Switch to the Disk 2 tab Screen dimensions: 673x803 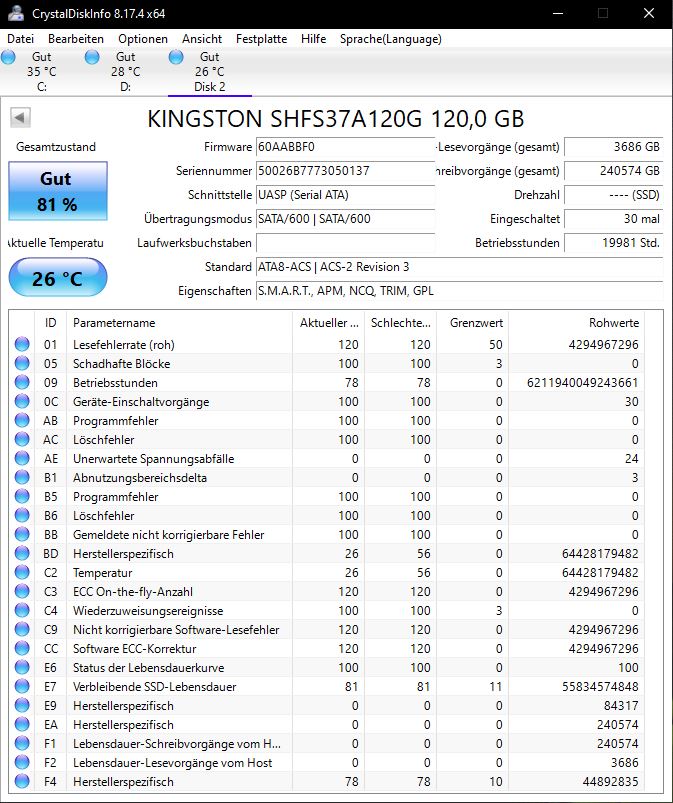(209, 72)
